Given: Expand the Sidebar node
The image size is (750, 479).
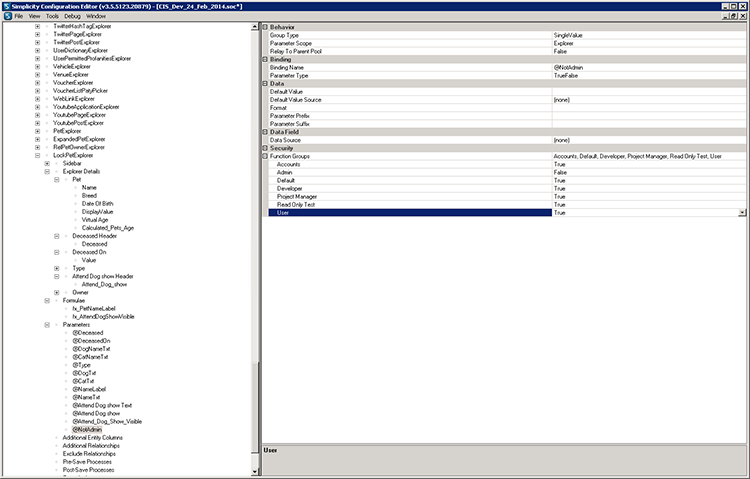Looking at the screenshot, I should [47, 164].
